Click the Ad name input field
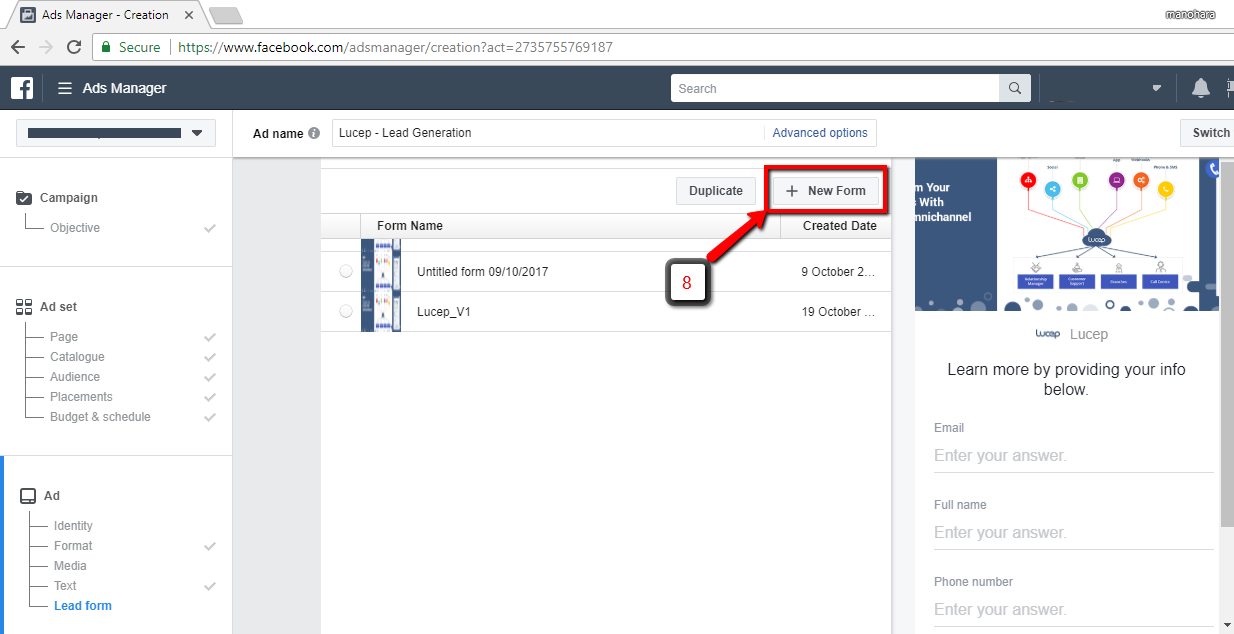Screen dimensions: 1234x634 (548, 133)
